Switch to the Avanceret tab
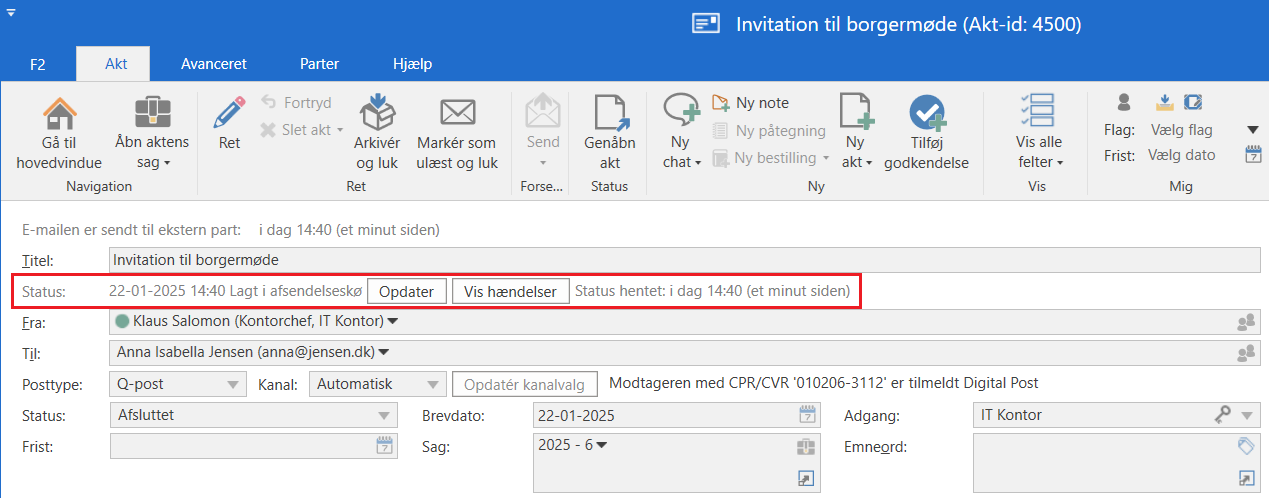 213,64
